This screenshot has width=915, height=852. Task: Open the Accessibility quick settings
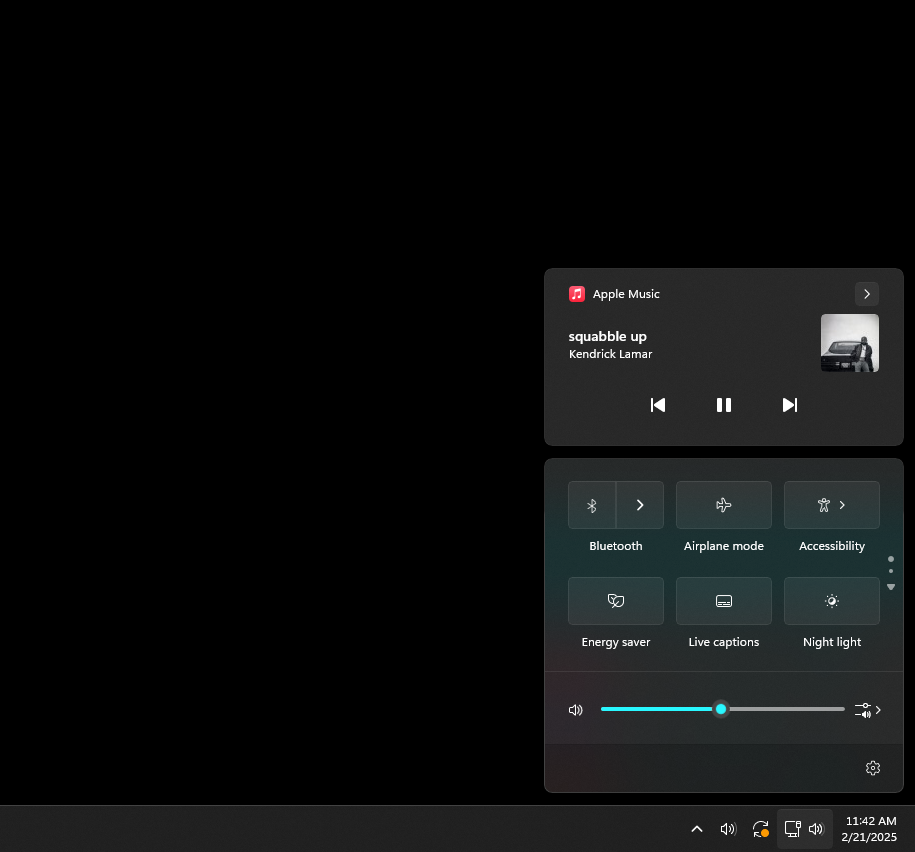832,505
